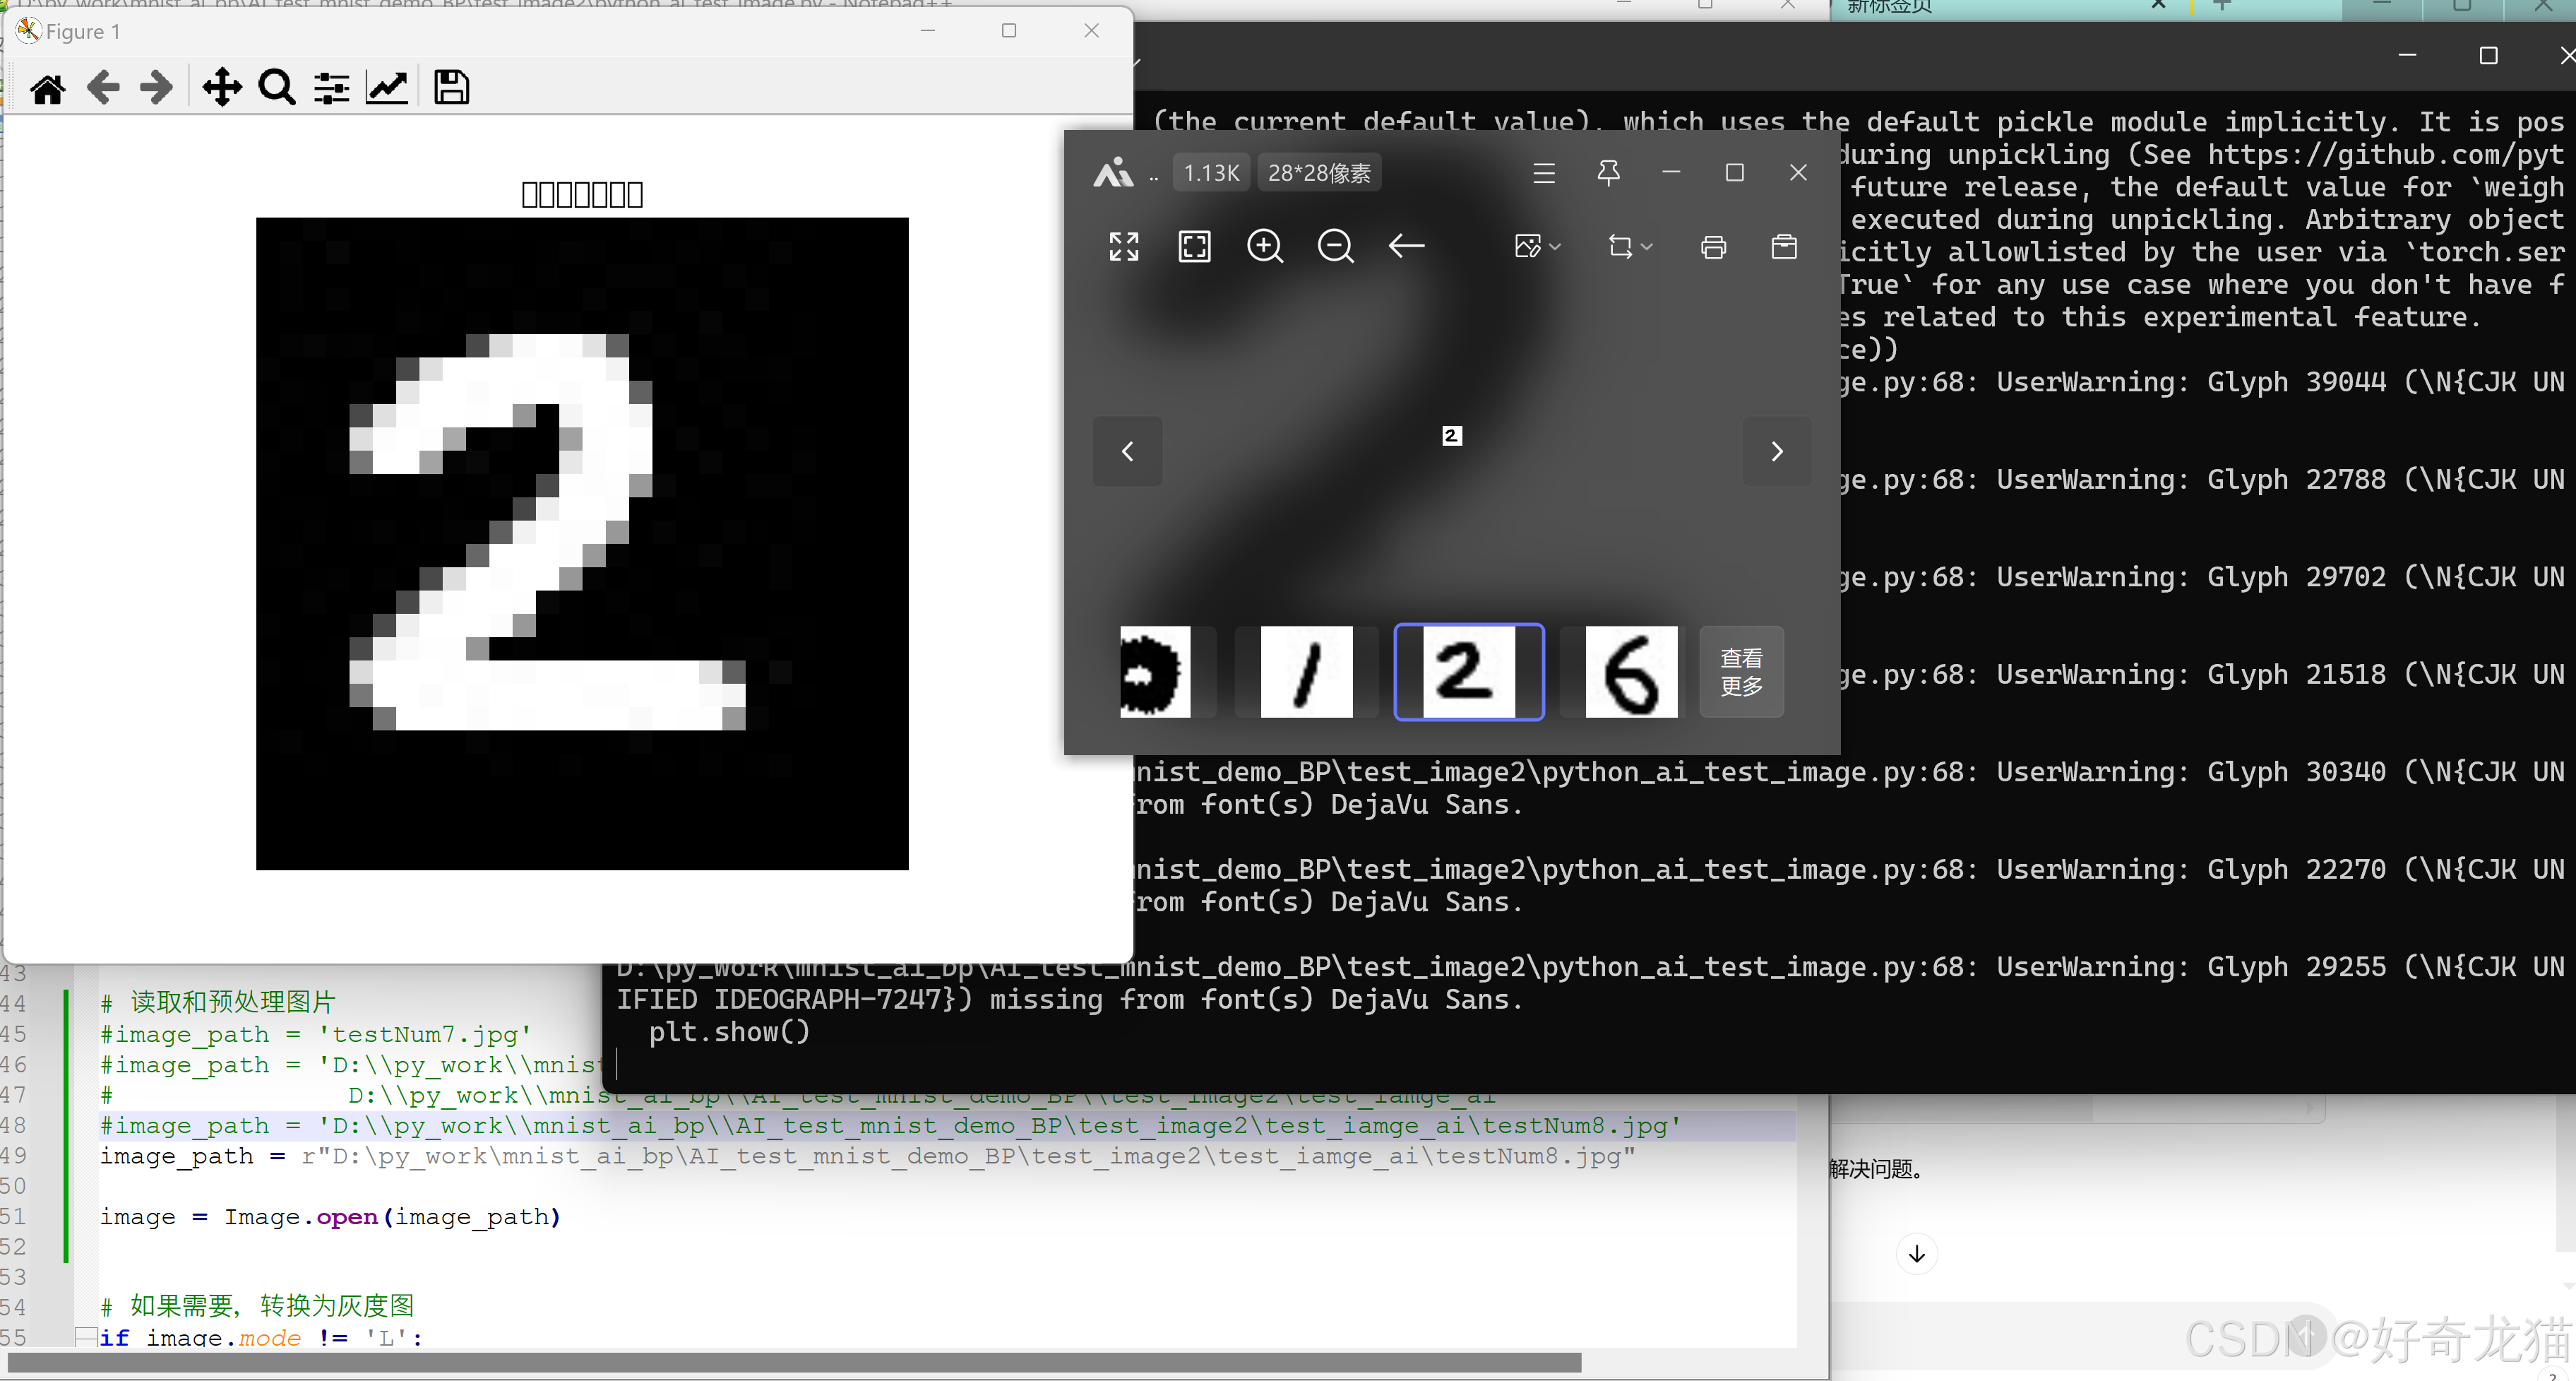Viewport: 2576px width, 1381px height.
Task: Select the digit 1 thumbnail in viewer strip
Action: pos(1306,672)
